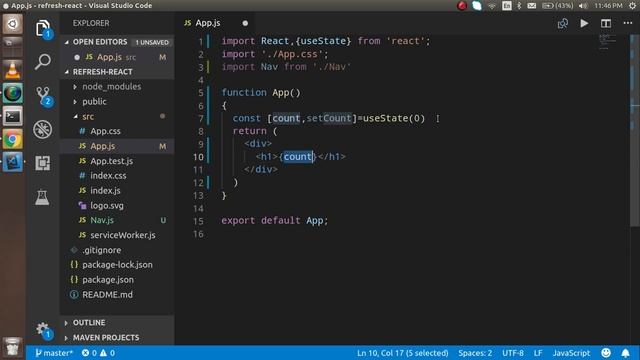Run the code with play icon
The height and width of the screenshot is (360, 640).
[x=584, y=23]
